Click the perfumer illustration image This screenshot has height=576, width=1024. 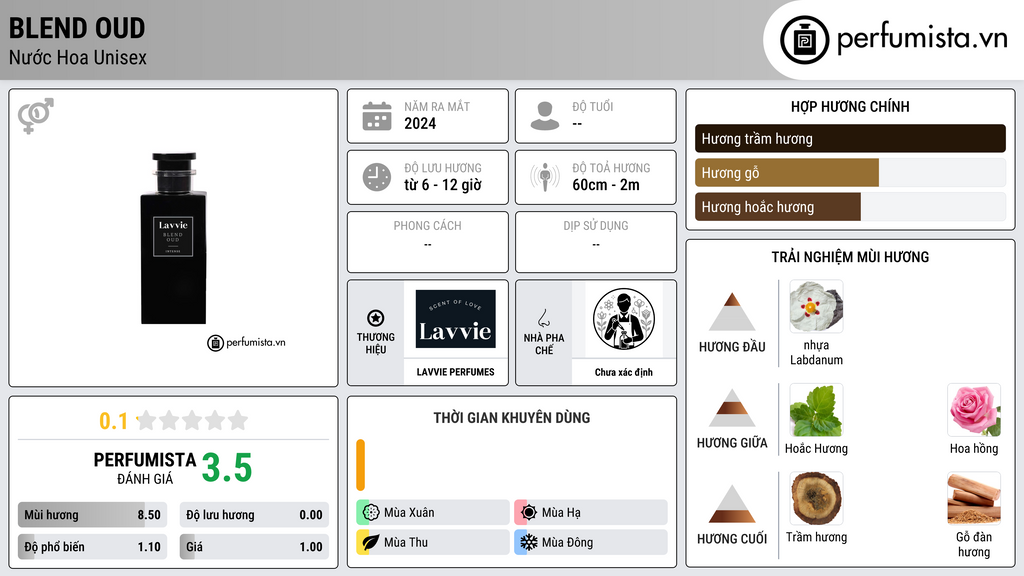coord(624,319)
